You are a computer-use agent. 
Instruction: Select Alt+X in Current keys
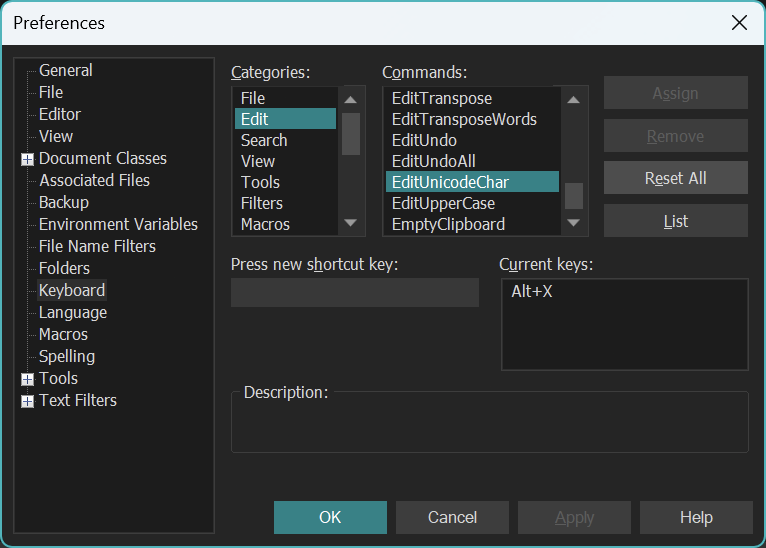tap(532, 292)
